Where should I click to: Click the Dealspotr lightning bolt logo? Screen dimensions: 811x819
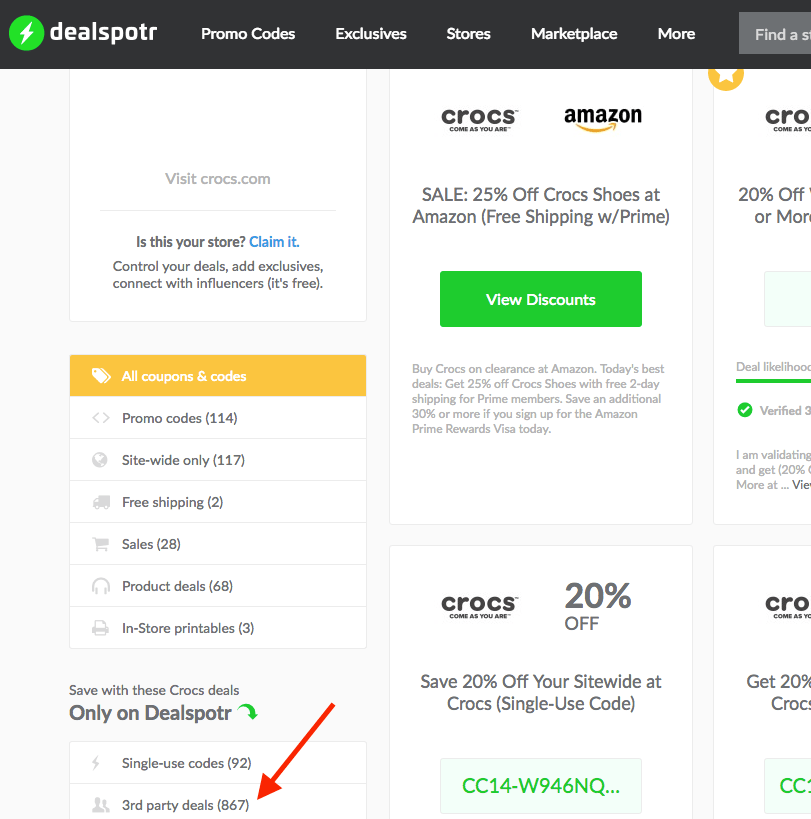pos(26,33)
